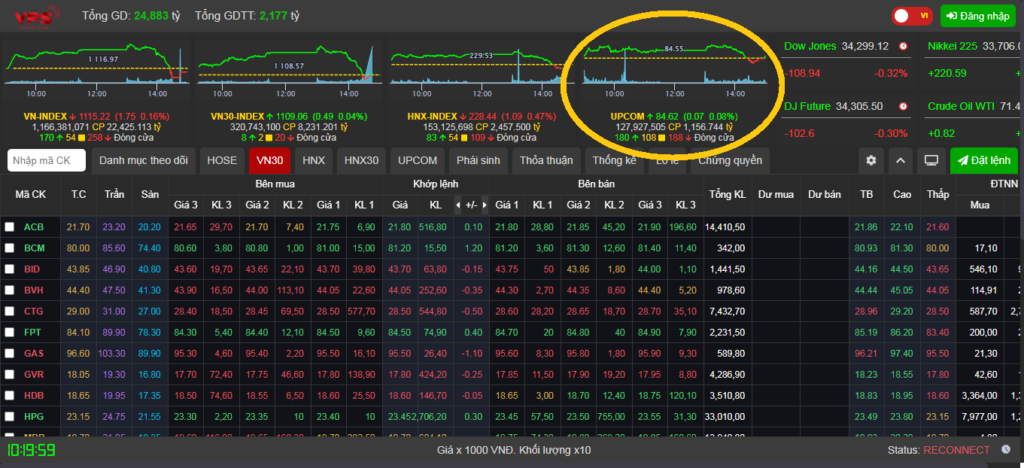Tick the checkbox for BID
This screenshot has width=1024, height=468.
(x=9, y=269)
